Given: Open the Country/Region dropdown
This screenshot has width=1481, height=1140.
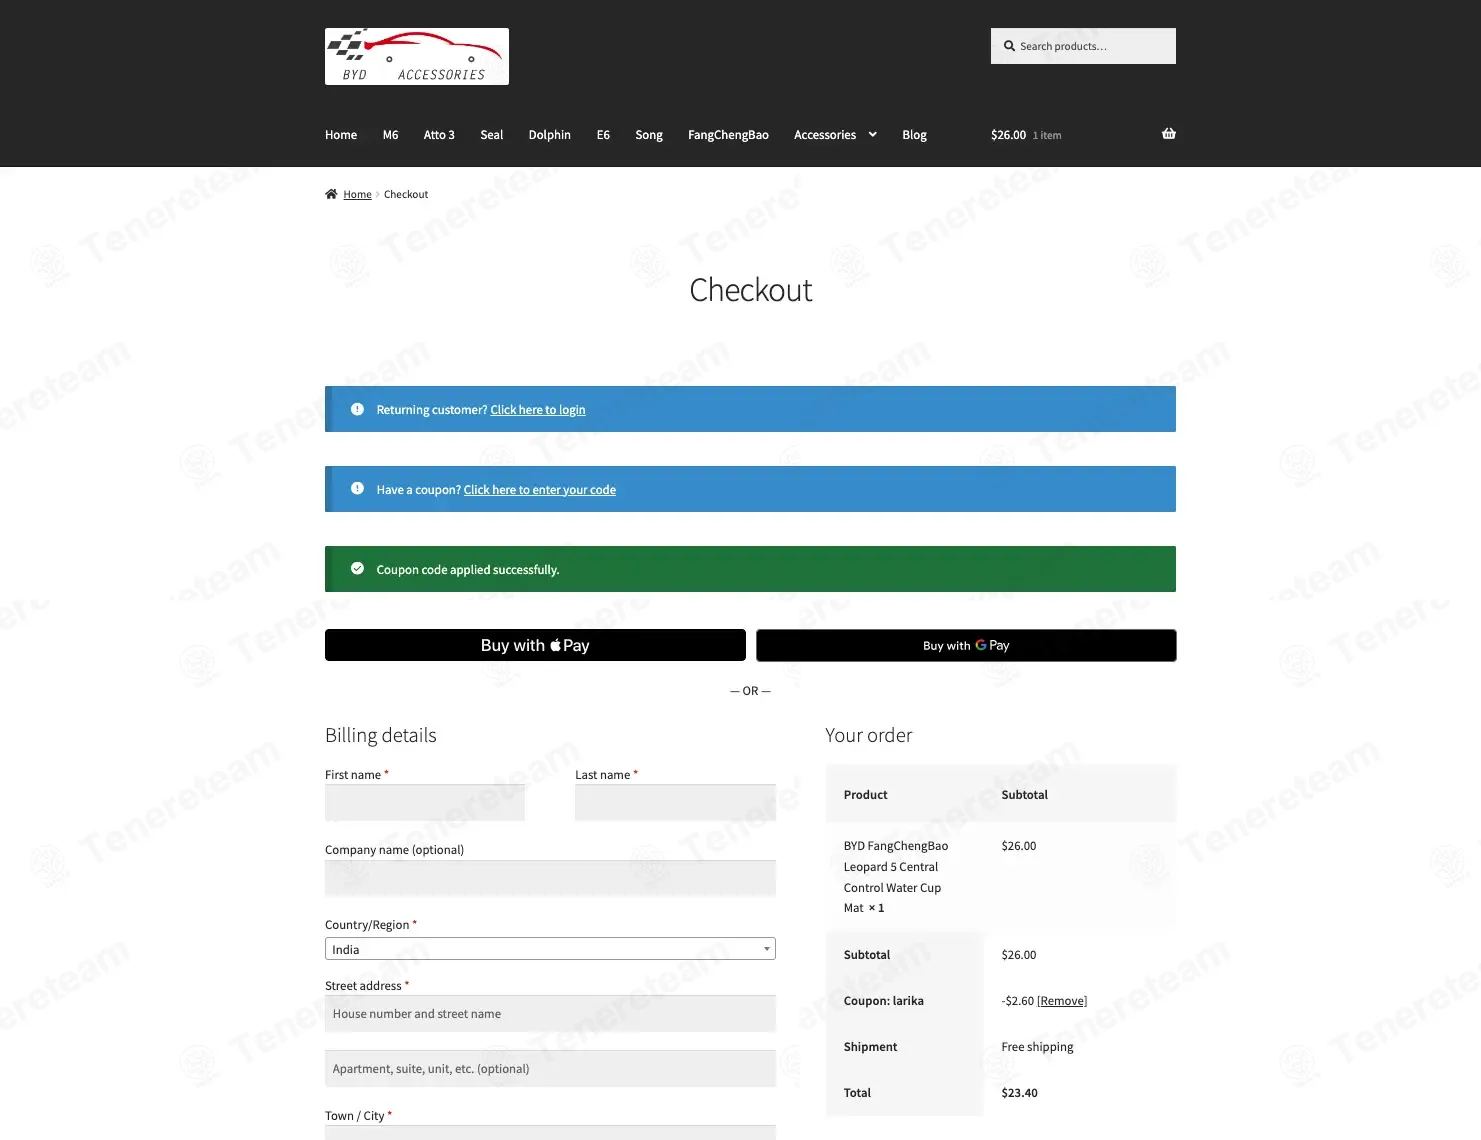Looking at the screenshot, I should pyautogui.click(x=550, y=949).
